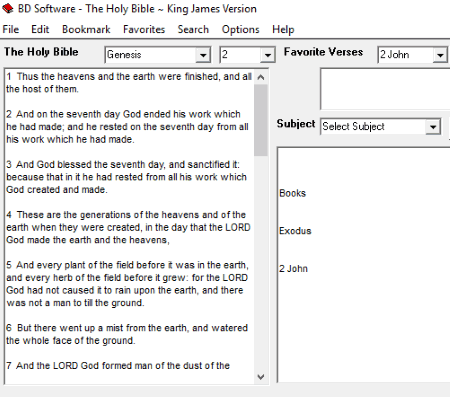Select the 2 John entry in subject list
The height and width of the screenshot is (397, 450).
coord(293,269)
